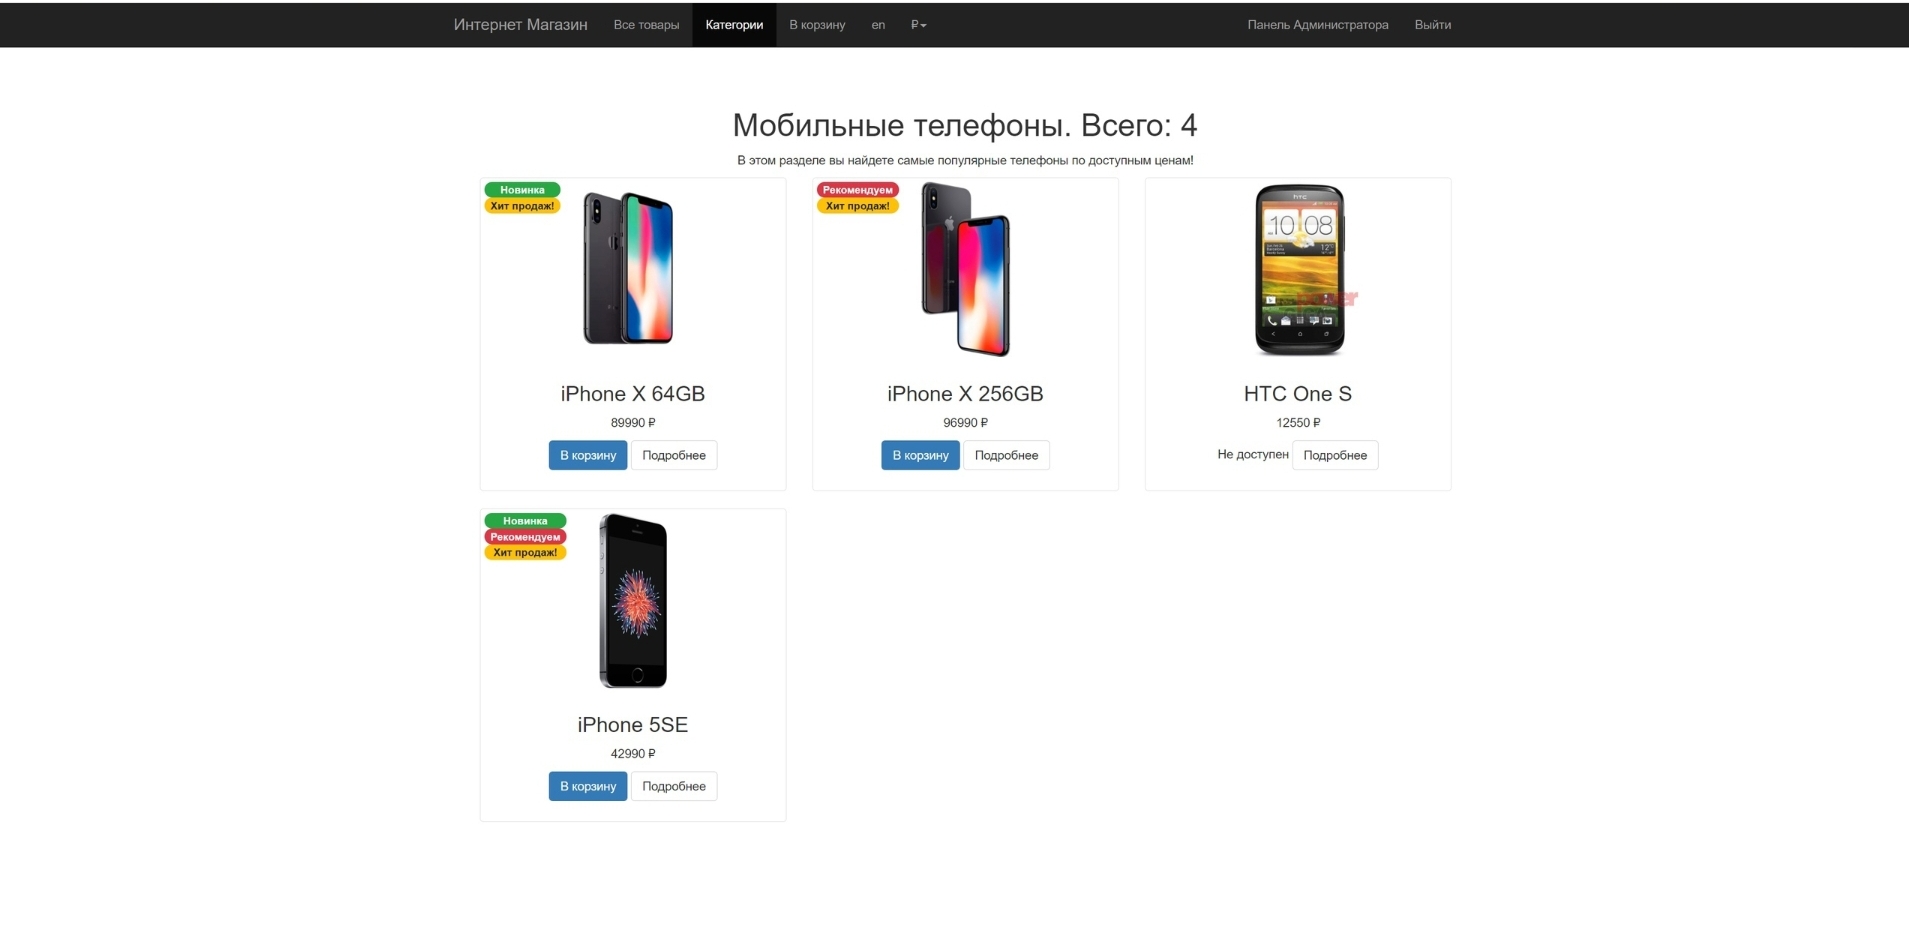Click the HTC One S product image

coord(1300,269)
